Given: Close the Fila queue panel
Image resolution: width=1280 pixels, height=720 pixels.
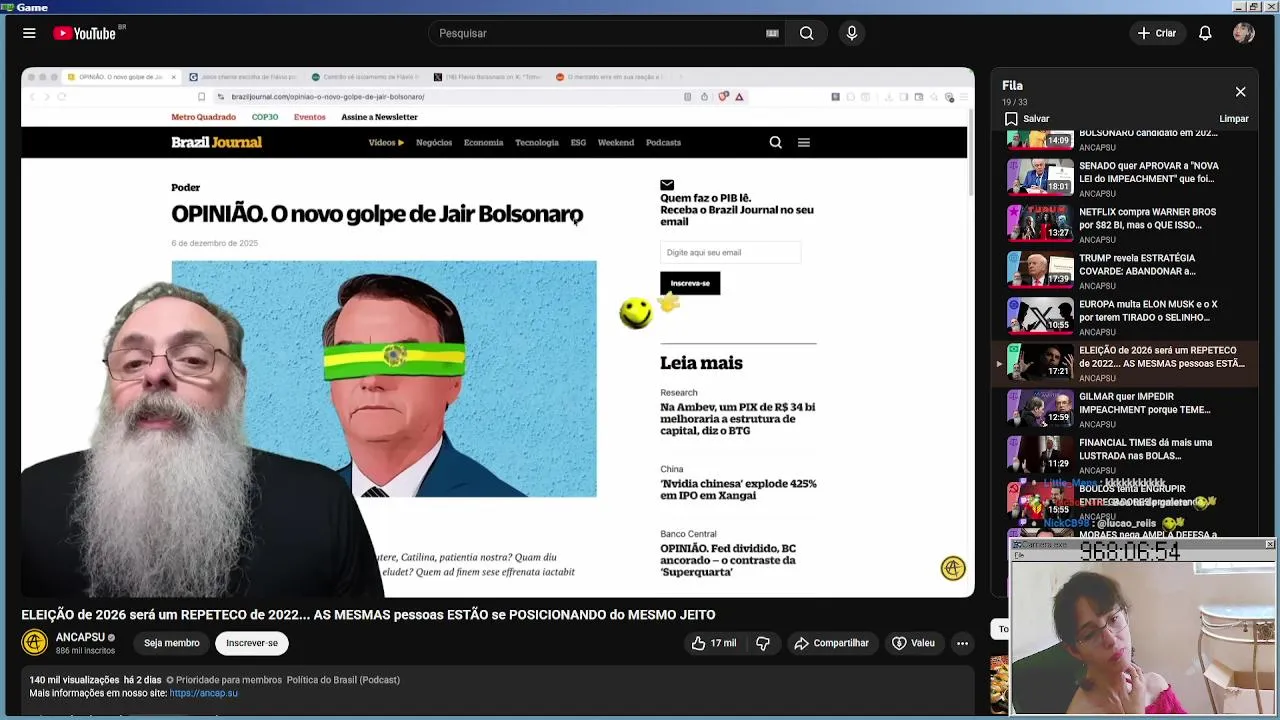Looking at the screenshot, I should [1240, 92].
